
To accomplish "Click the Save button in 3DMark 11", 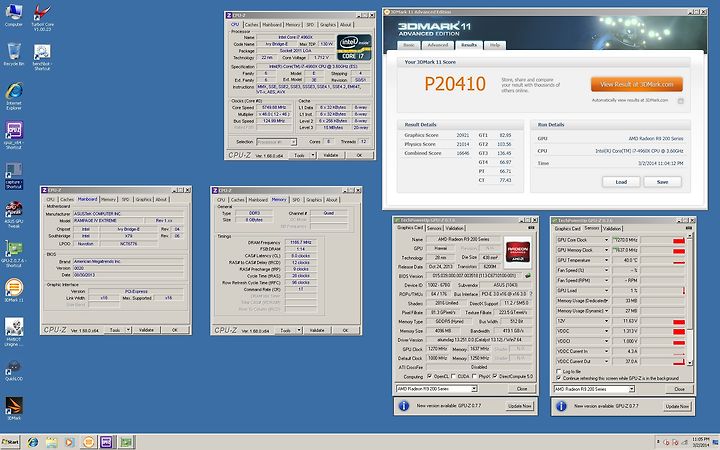I will coord(662,182).
